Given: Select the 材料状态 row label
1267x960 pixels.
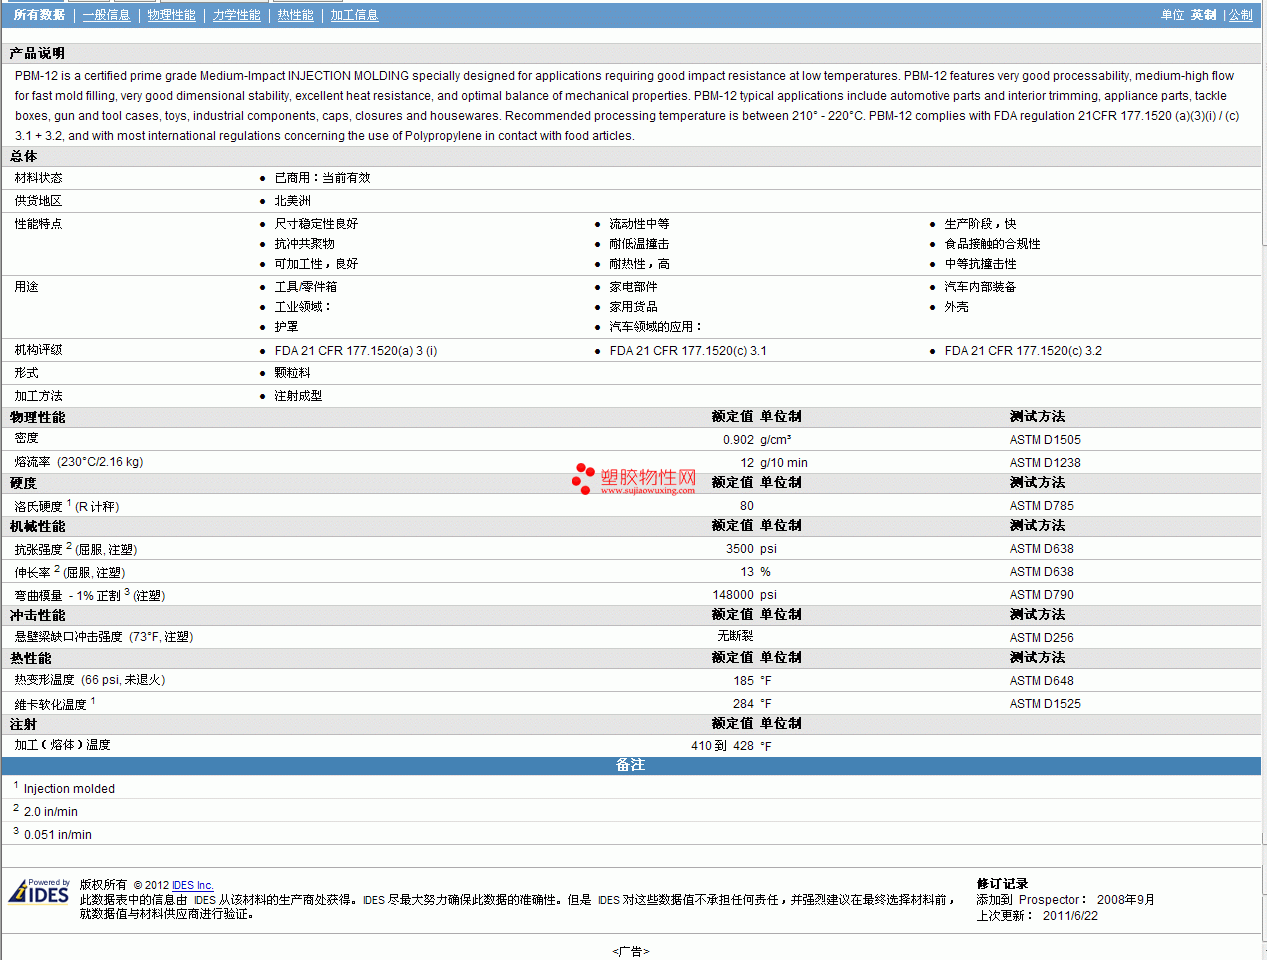Looking at the screenshot, I should click(x=38, y=178).
